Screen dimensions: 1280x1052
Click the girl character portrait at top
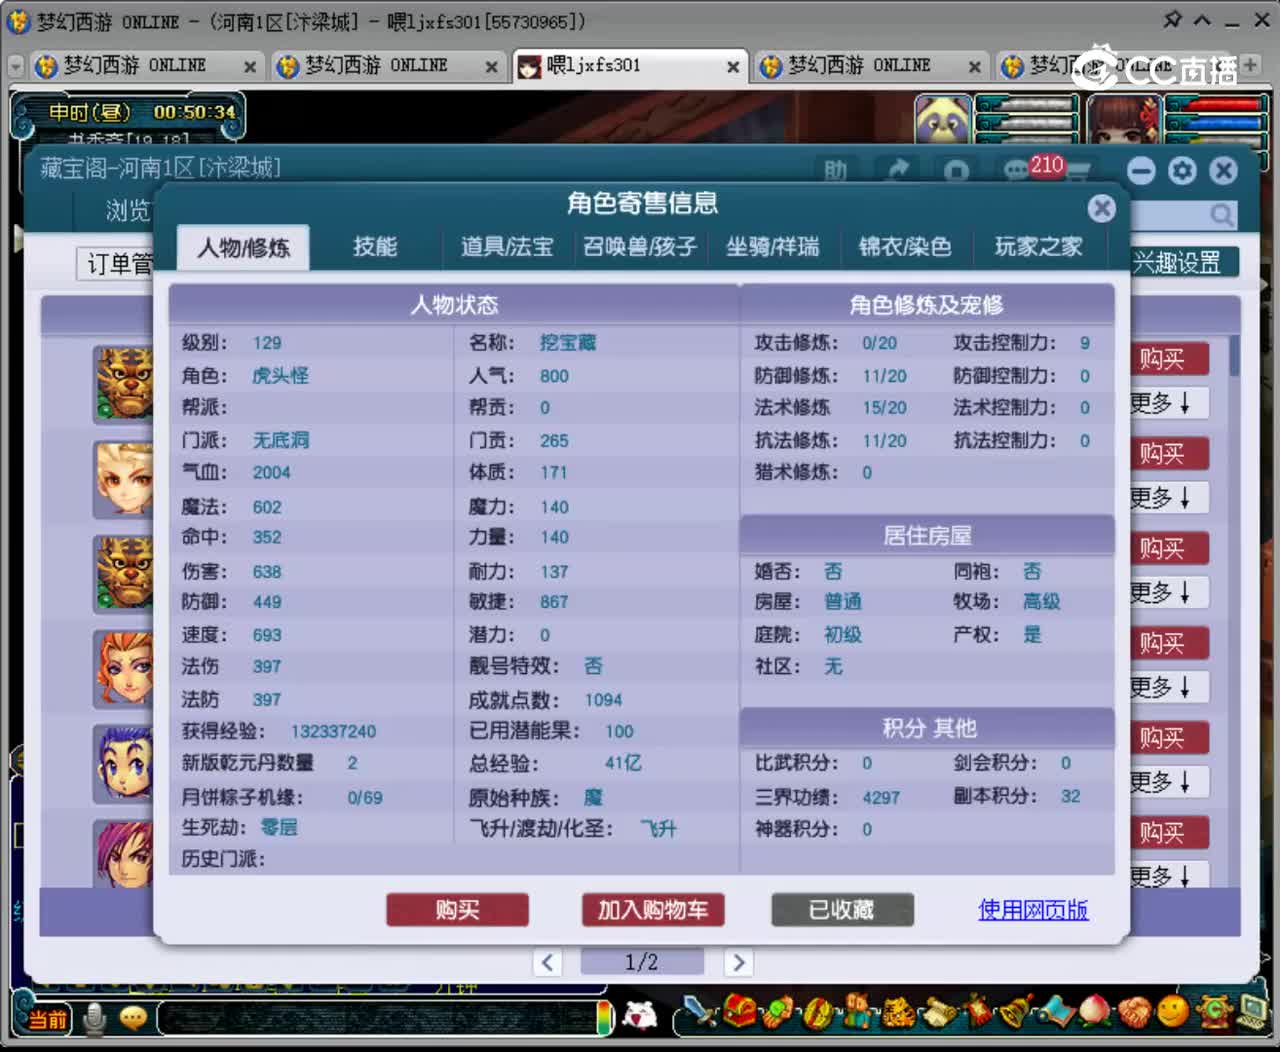pyautogui.click(x=1122, y=121)
